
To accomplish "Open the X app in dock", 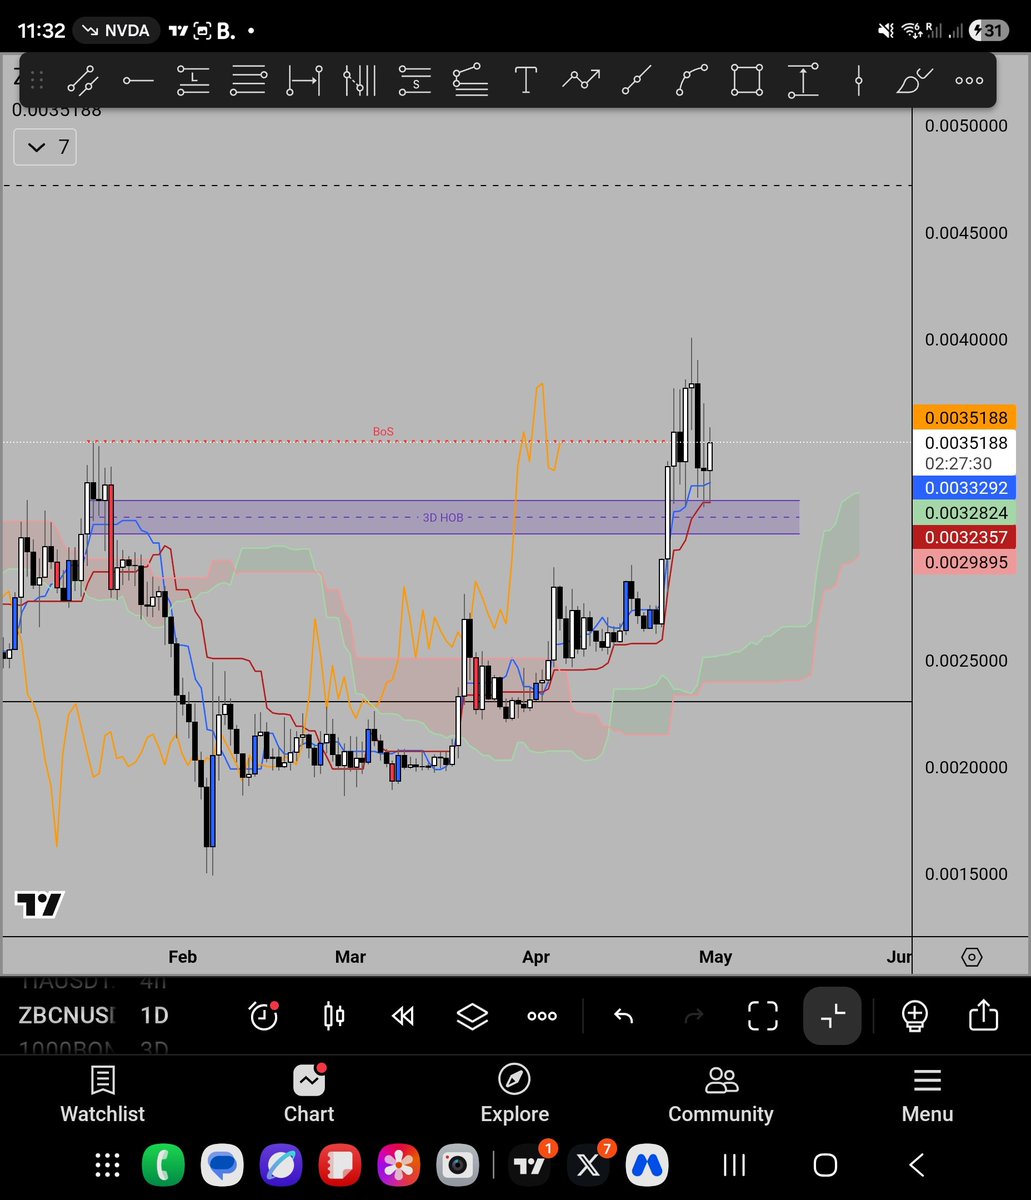I will point(588,1165).
